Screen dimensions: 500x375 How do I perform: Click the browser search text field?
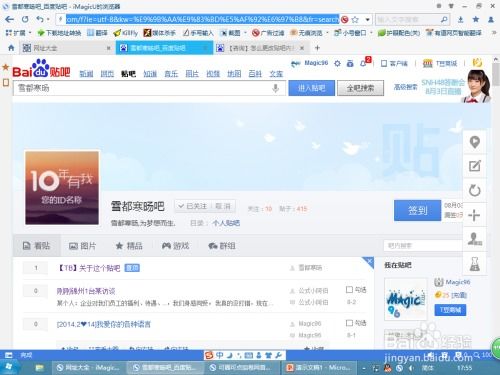tap(407, 20)
